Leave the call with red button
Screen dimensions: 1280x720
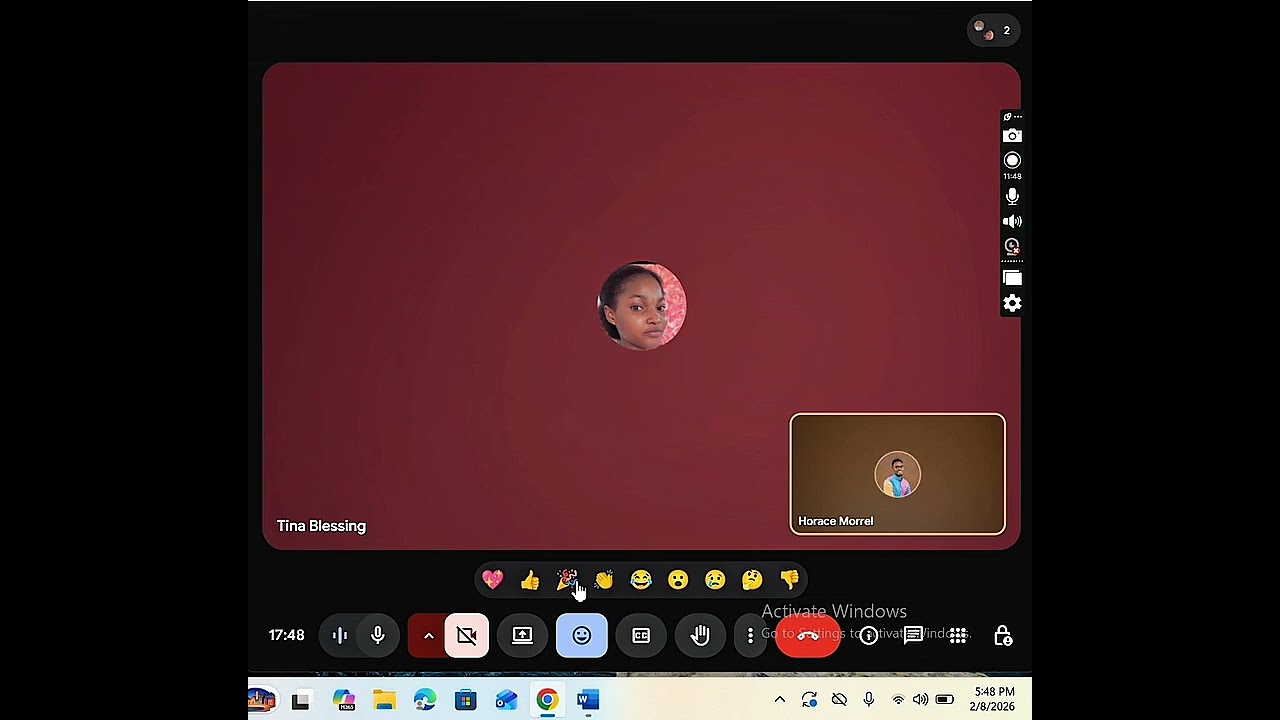(808, 635)
